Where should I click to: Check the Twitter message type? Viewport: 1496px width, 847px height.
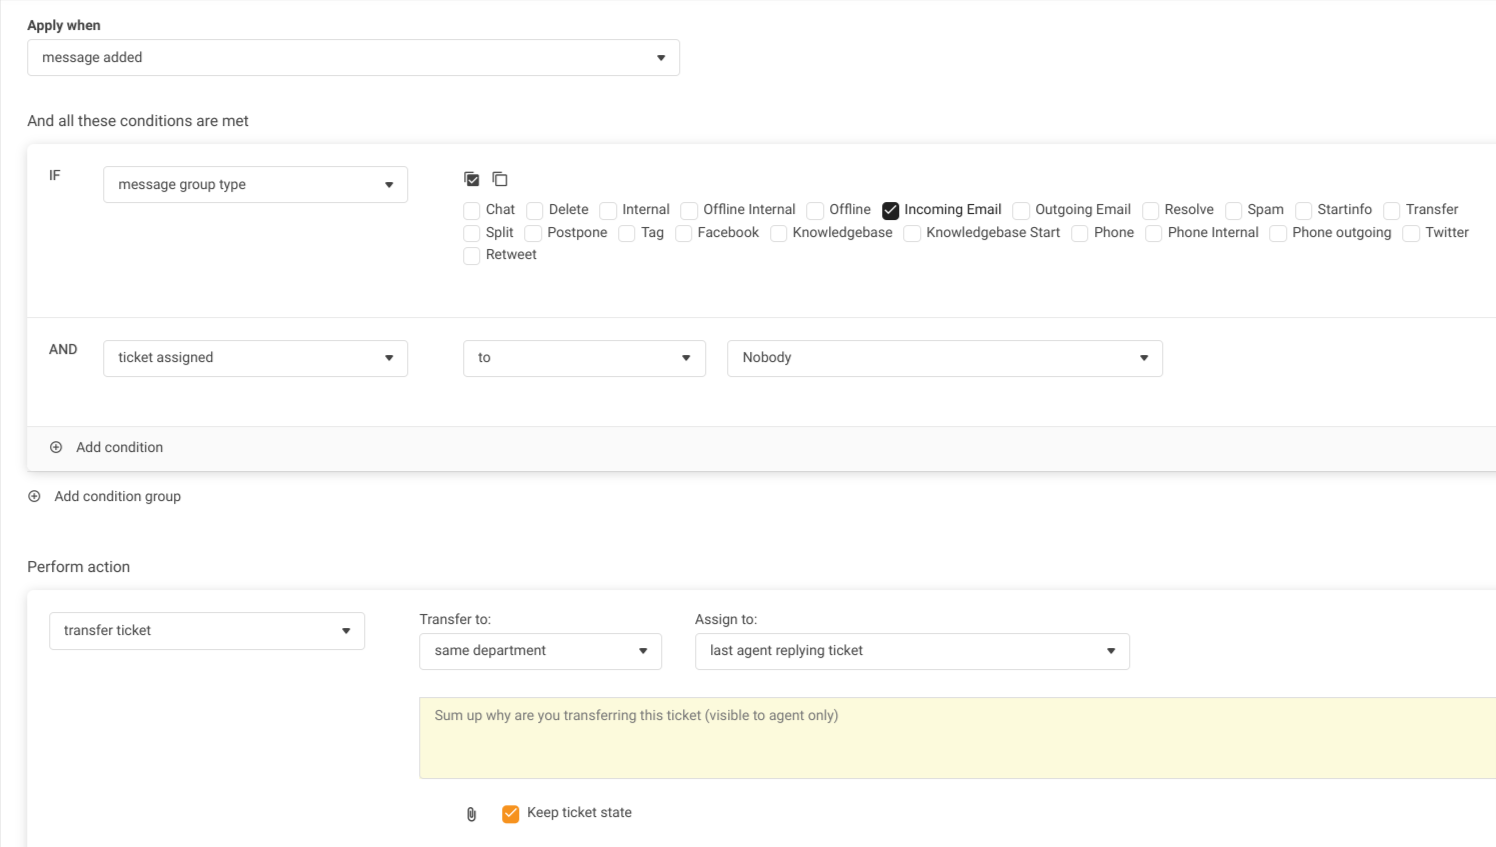[1411, 233]
